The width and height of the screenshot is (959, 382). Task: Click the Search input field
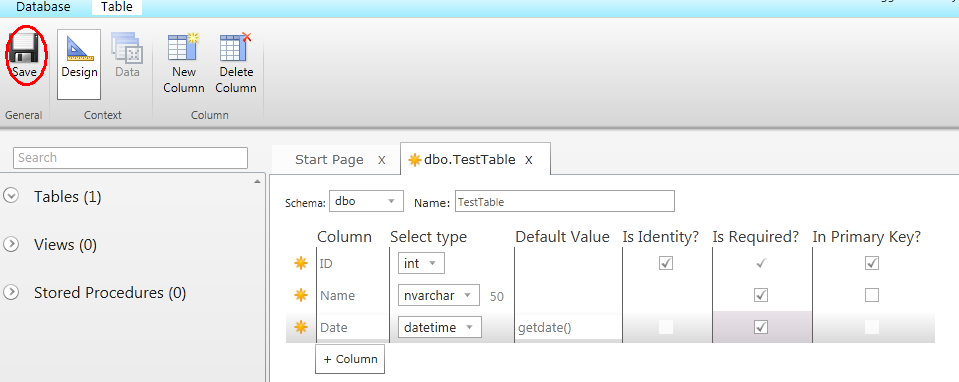coord(130,158)
